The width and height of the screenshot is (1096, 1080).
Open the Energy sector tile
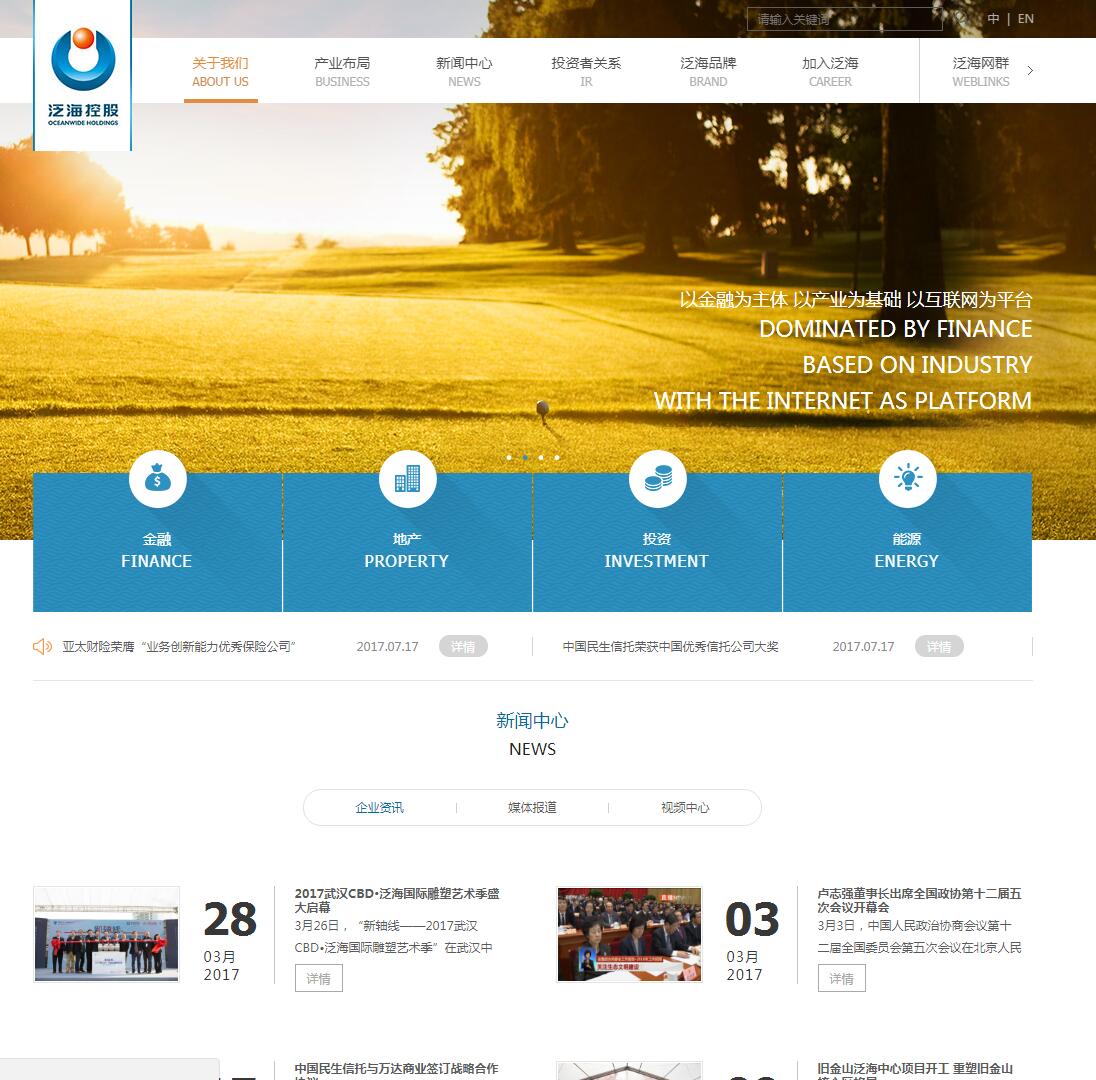[907, 542]
